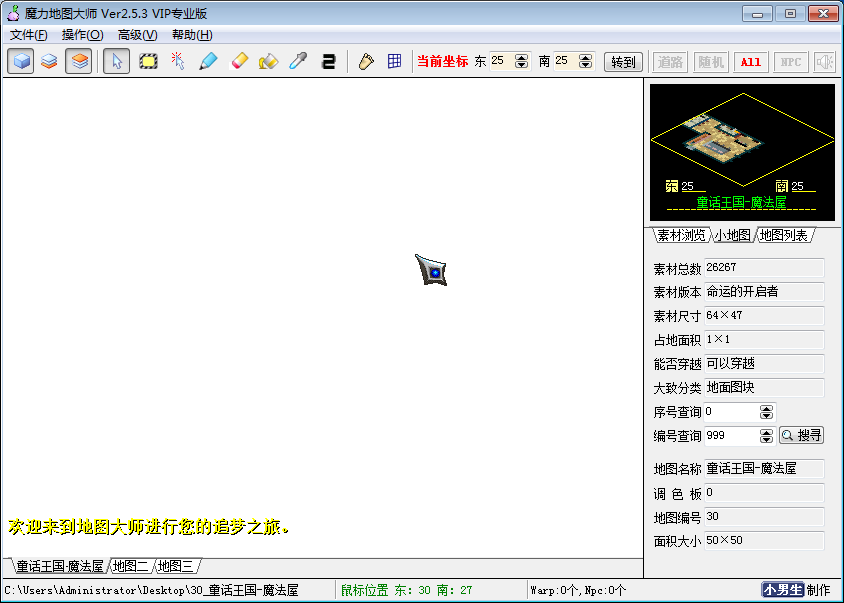
Task: Open the 文件(F) menu
Action: [x=28, y=35]
